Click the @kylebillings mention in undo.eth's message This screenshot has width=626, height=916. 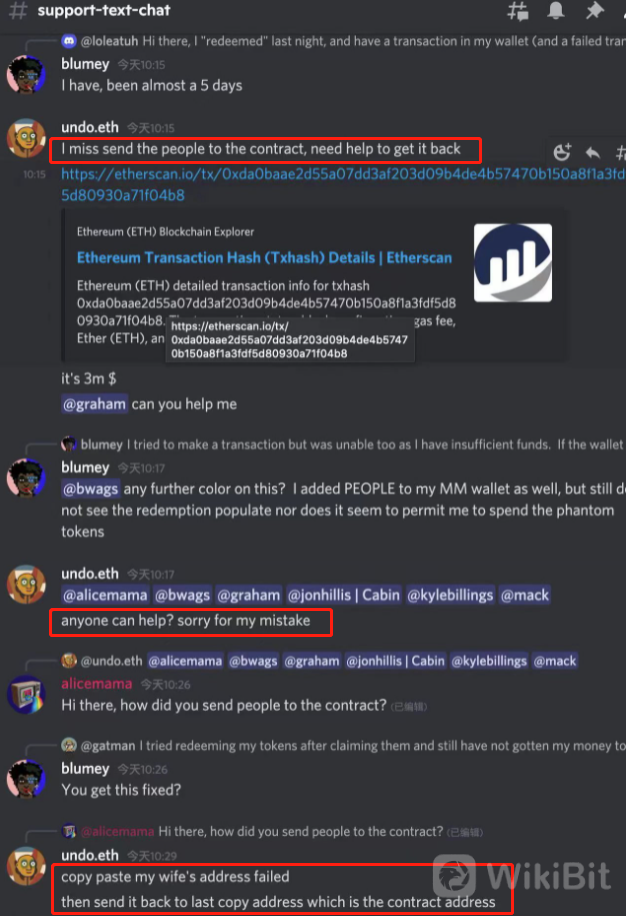pyautogui.click(x=450, y=595)
